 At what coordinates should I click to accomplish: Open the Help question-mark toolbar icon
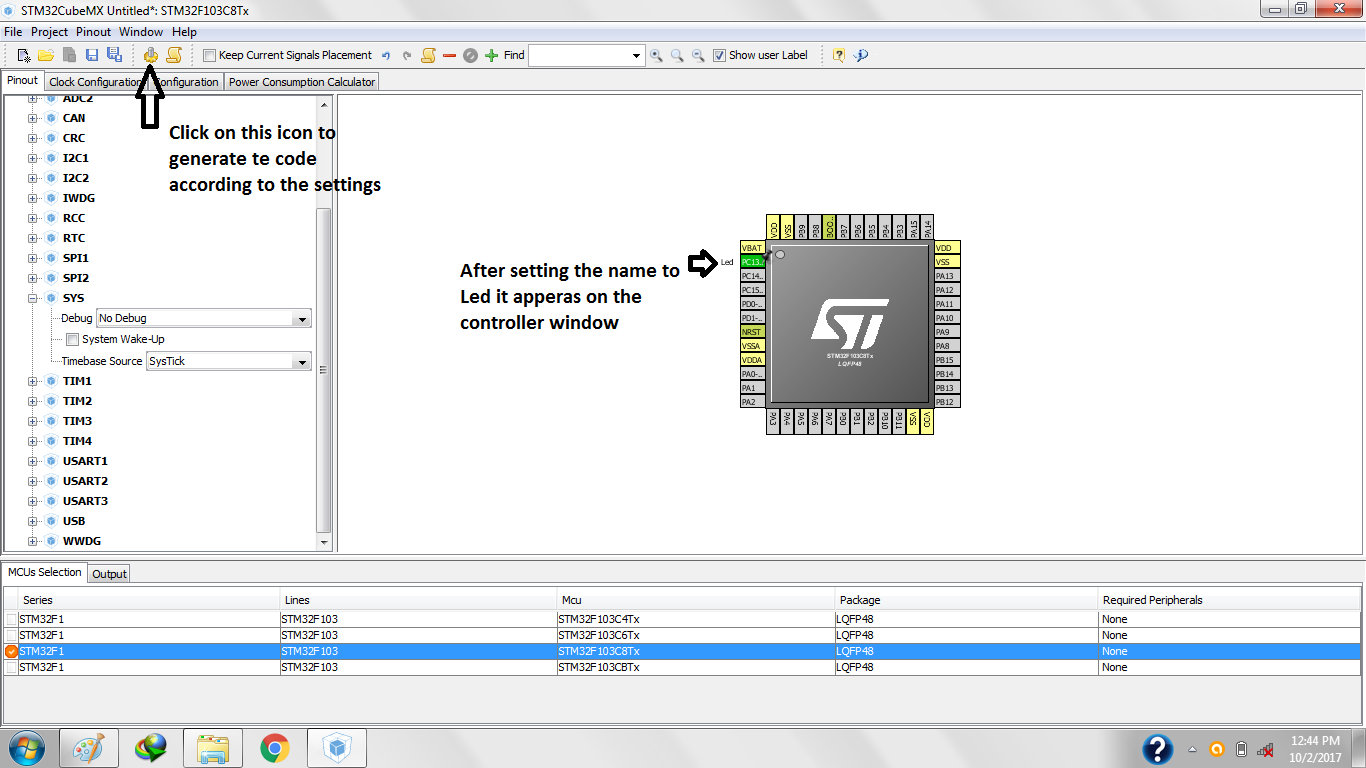[x=839, y=55]
